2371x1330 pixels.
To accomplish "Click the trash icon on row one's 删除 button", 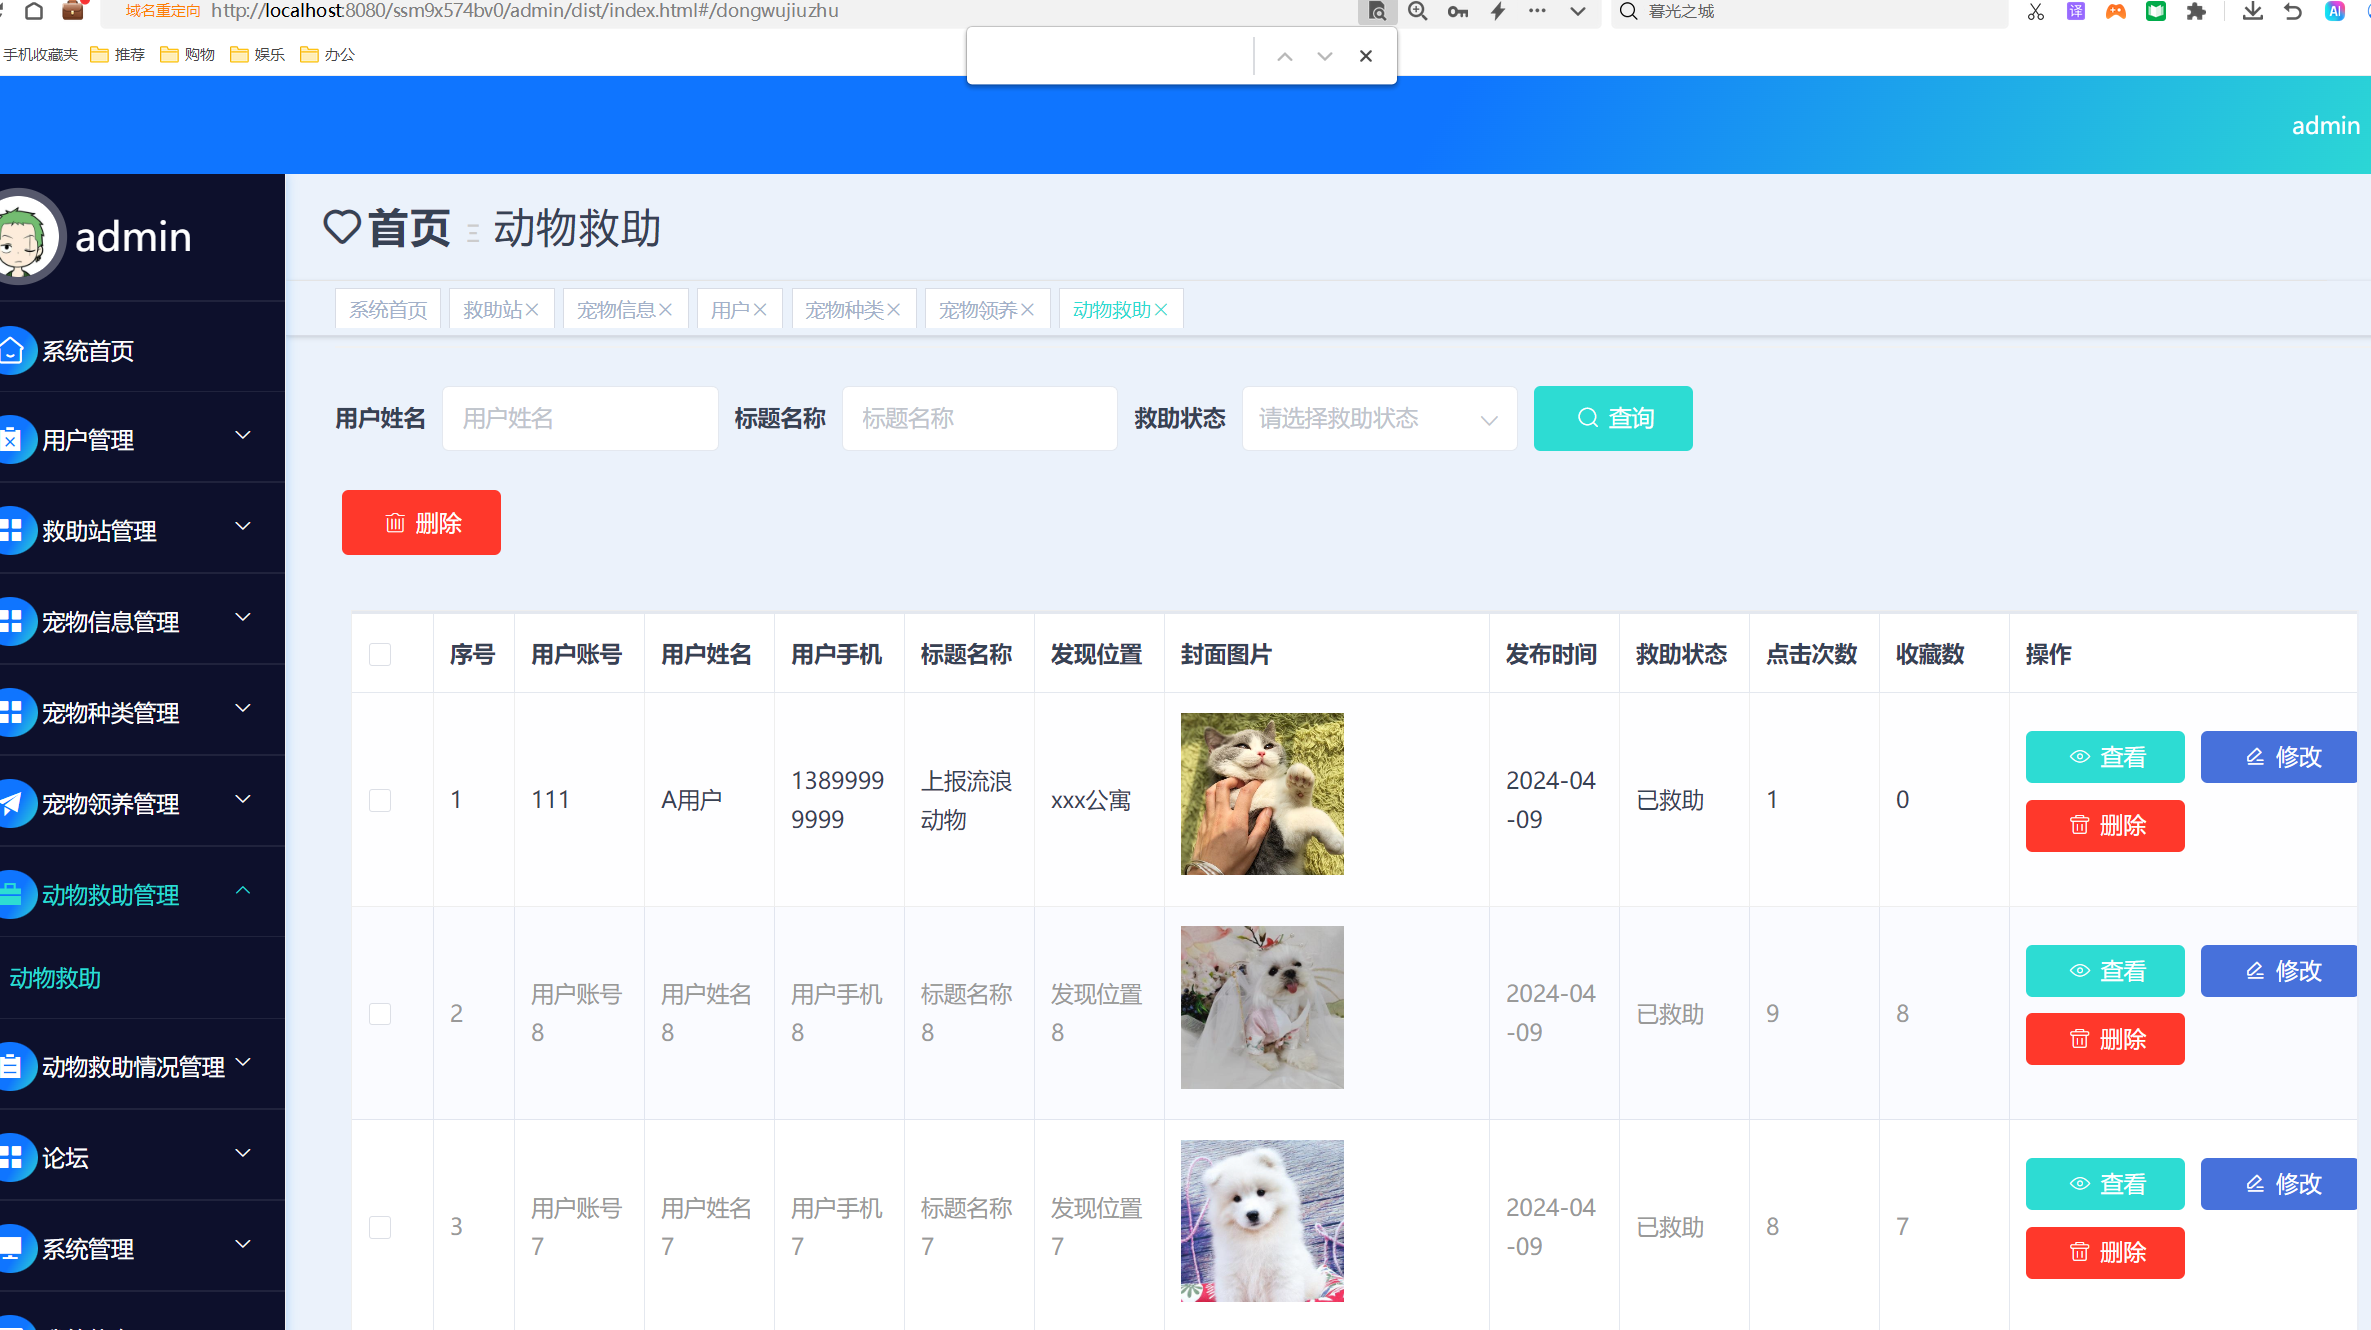I will point(2079,825).
